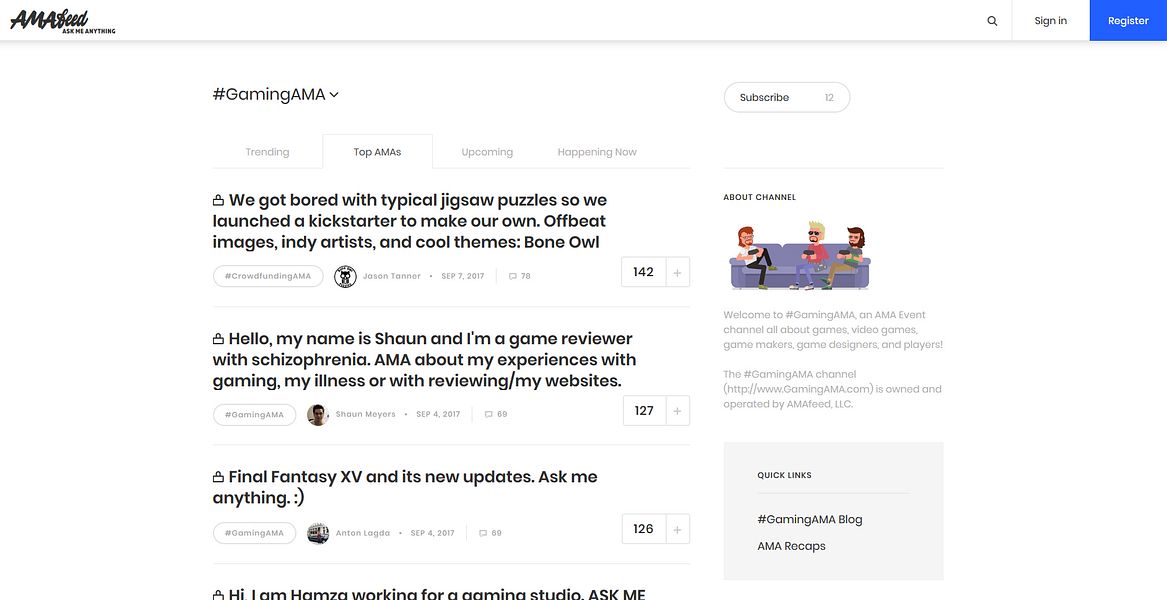
Task: Select the lock icon beside the Bone Owl title
Action: (219, 200)
